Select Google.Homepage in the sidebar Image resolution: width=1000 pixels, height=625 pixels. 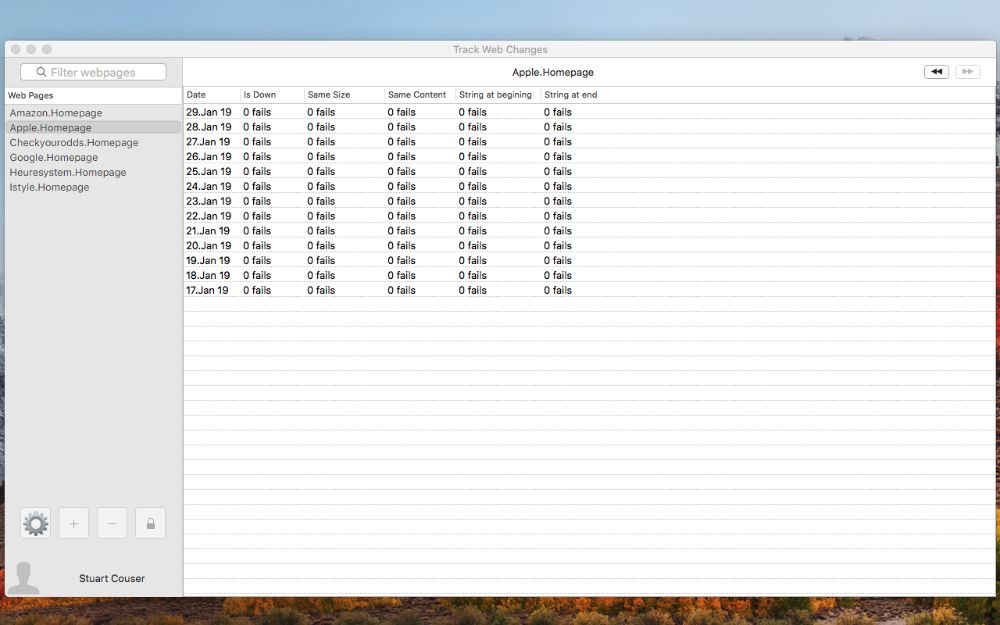pos(93,158)
